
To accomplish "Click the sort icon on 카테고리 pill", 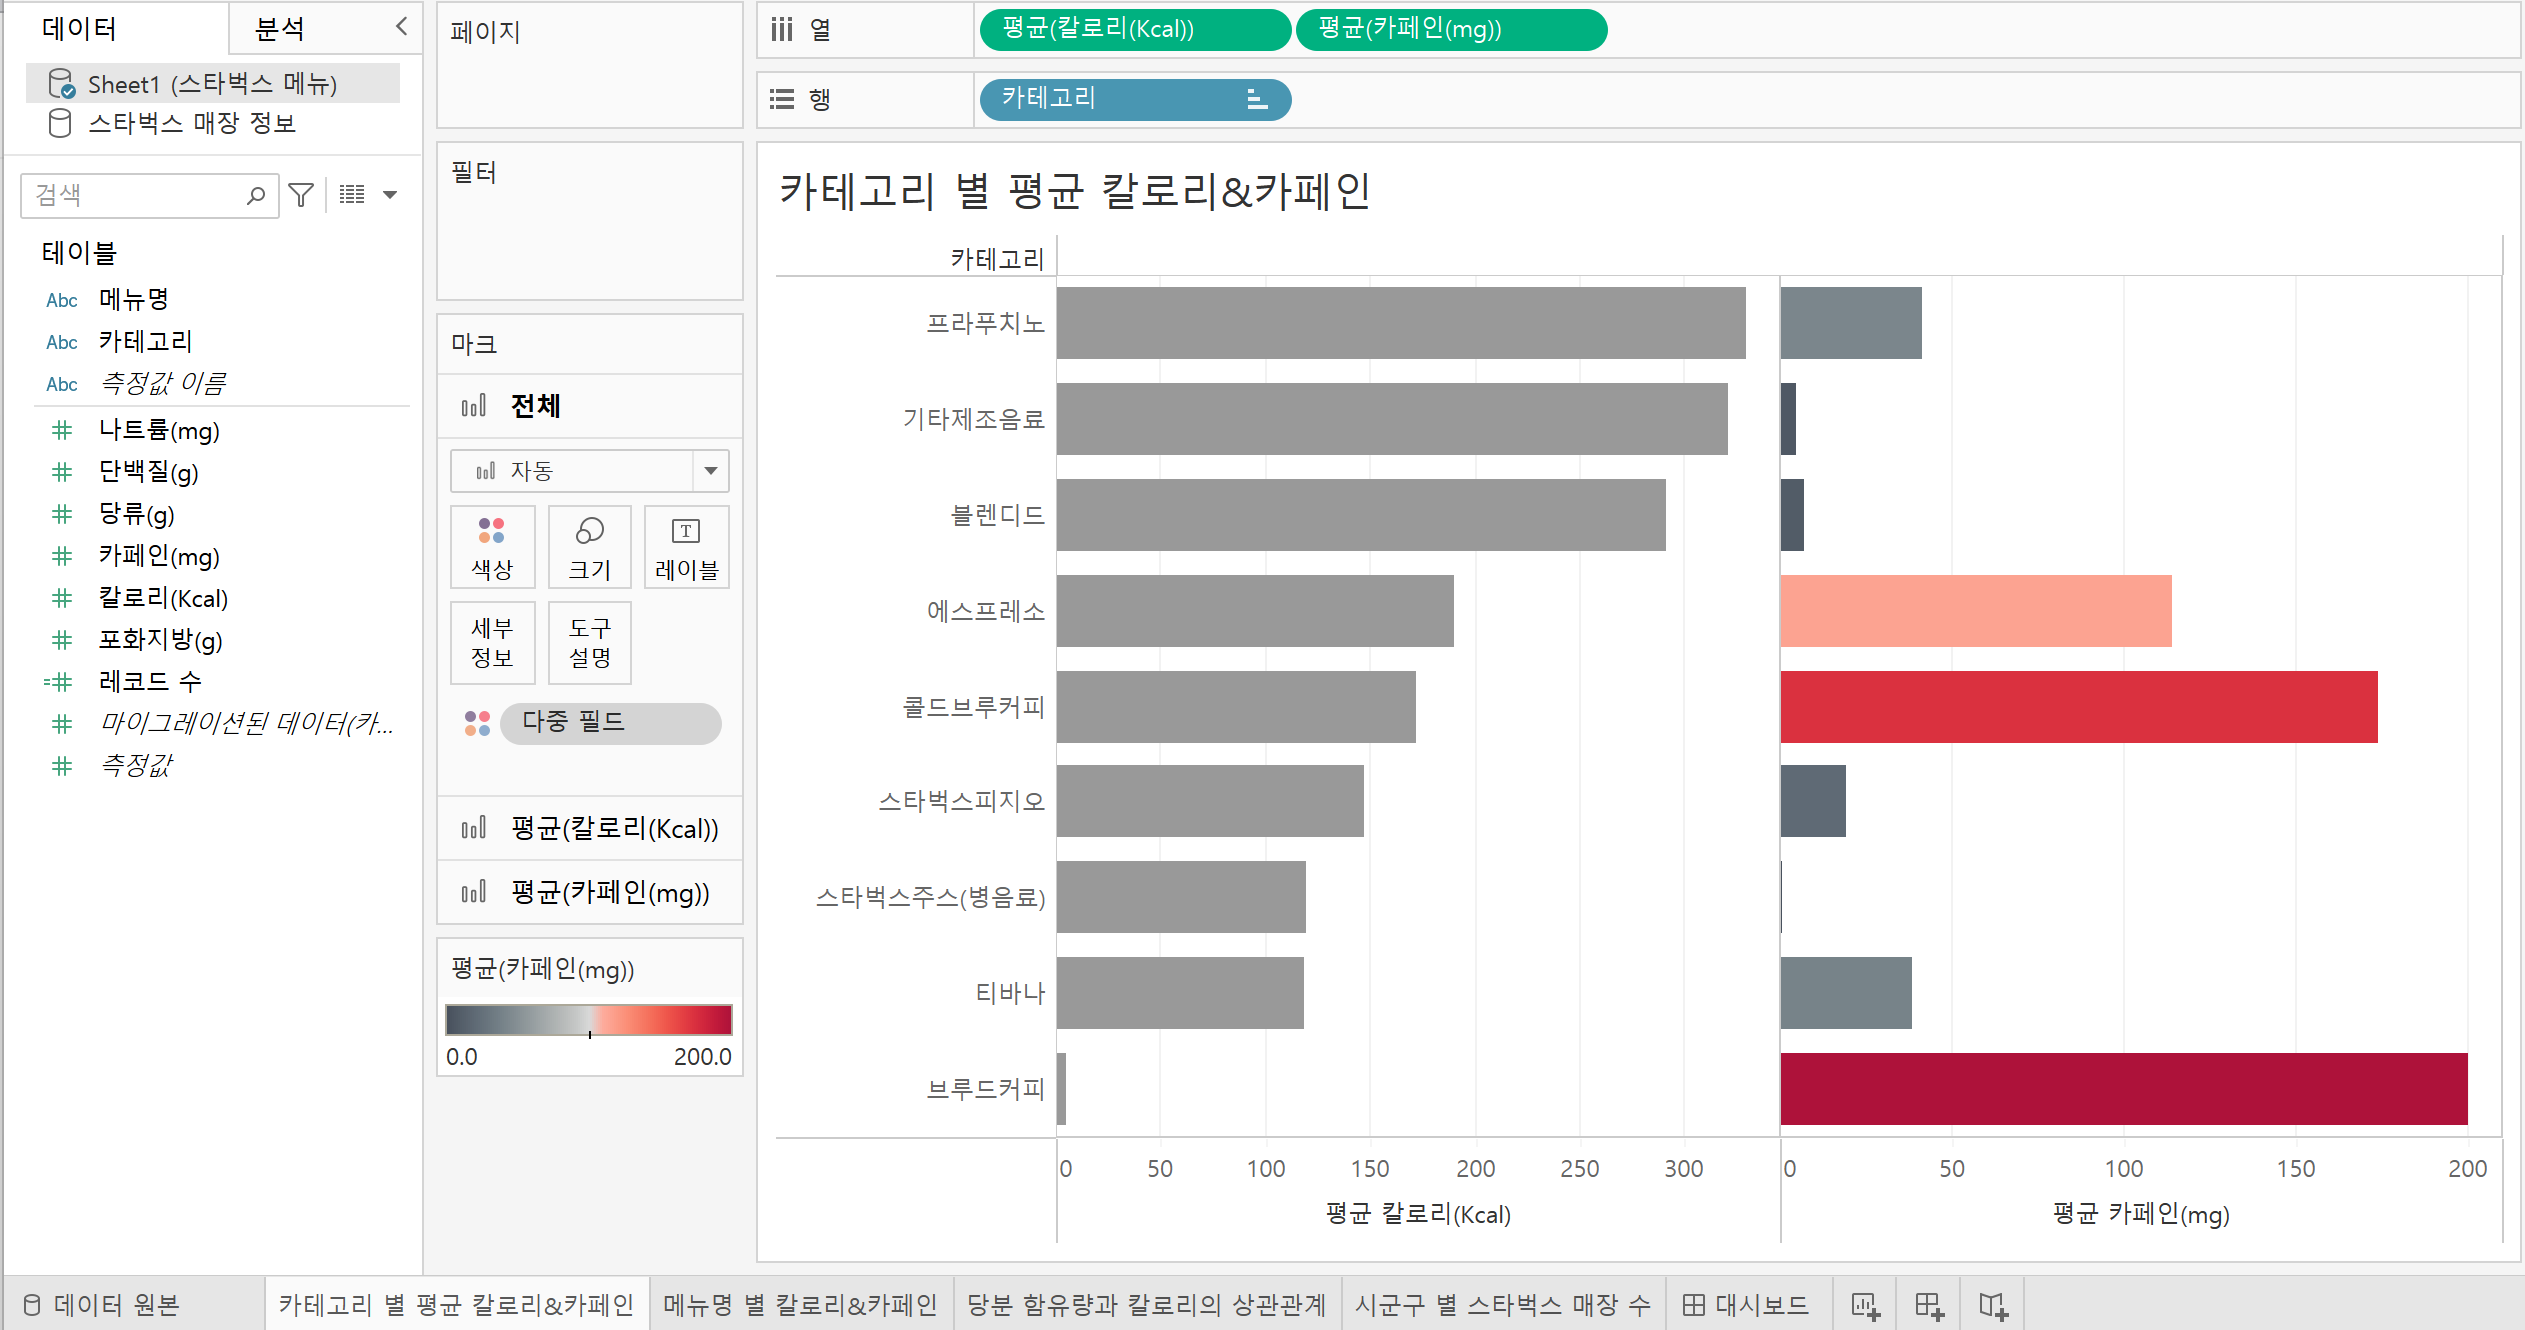I will (x=1257, y=99).
